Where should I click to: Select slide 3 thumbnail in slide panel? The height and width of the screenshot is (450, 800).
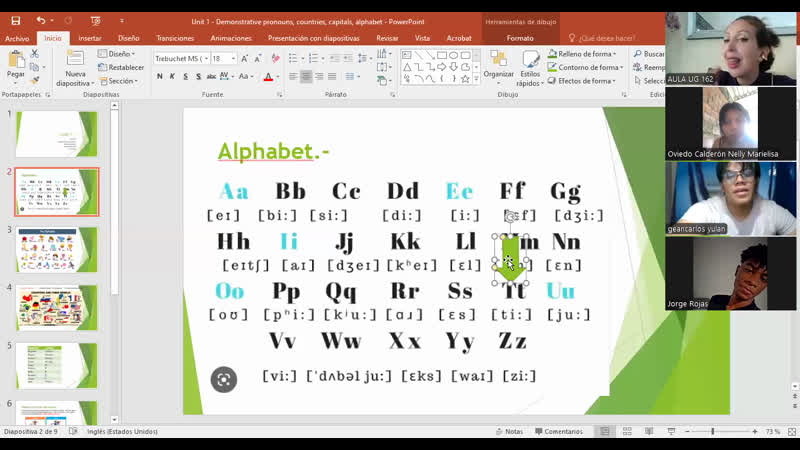point(56,249)
